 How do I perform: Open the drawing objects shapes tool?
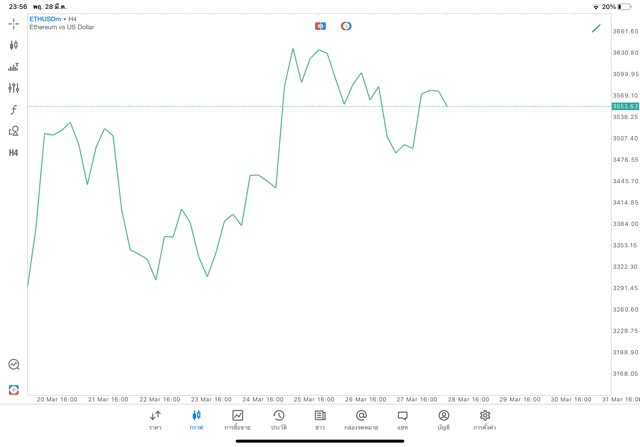13,131
